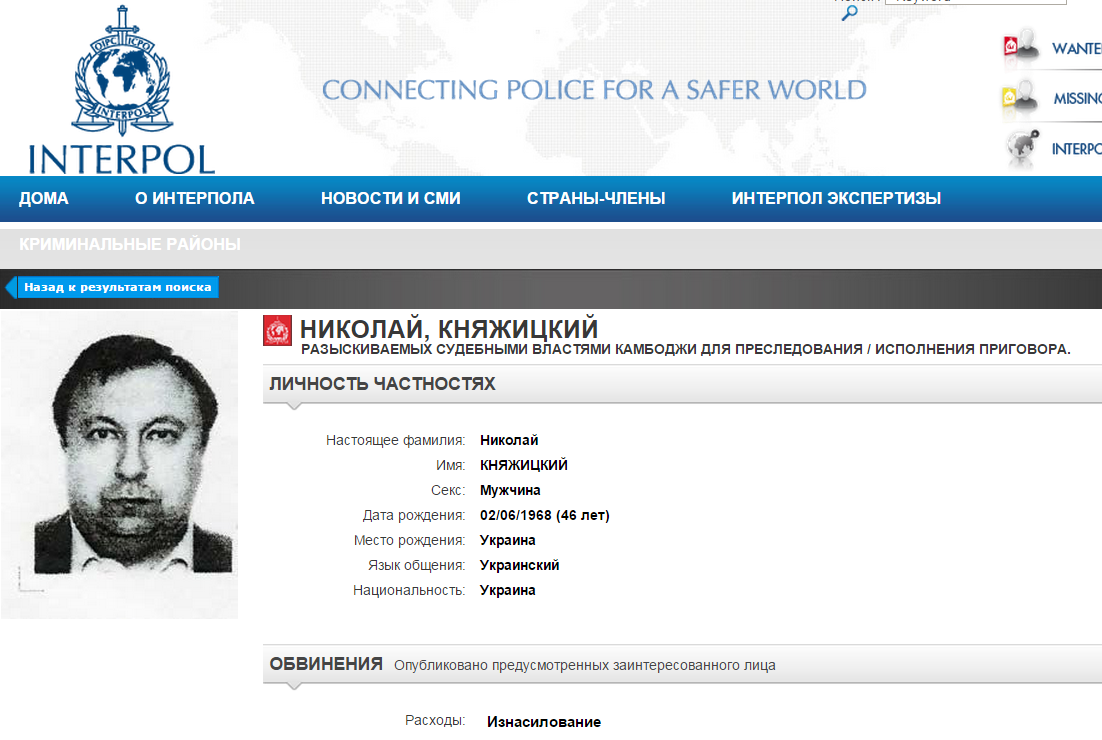Image resolution: width=1102 pixels, height=740 pixels.
Task: Open the Wanted persons icon
Action: 1021,46
